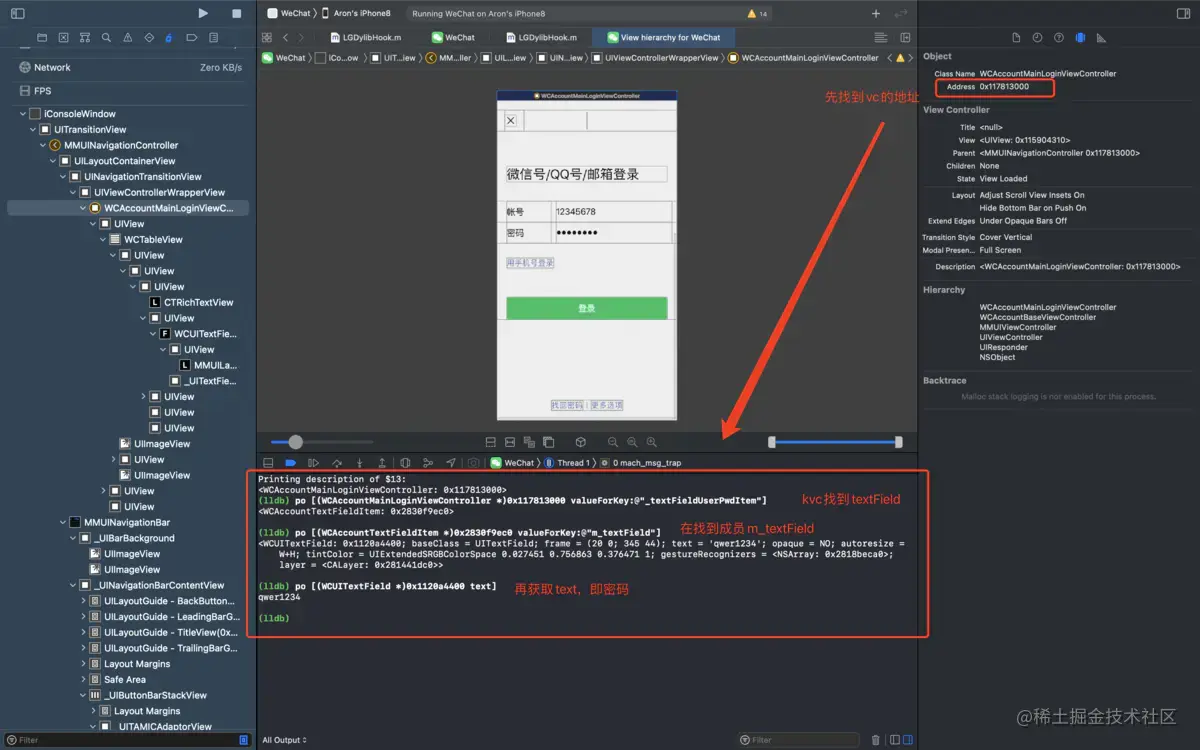This screenshot has width=1200, height=750.
Task: Open the related items grid menu
Action: tap(267, 37)
